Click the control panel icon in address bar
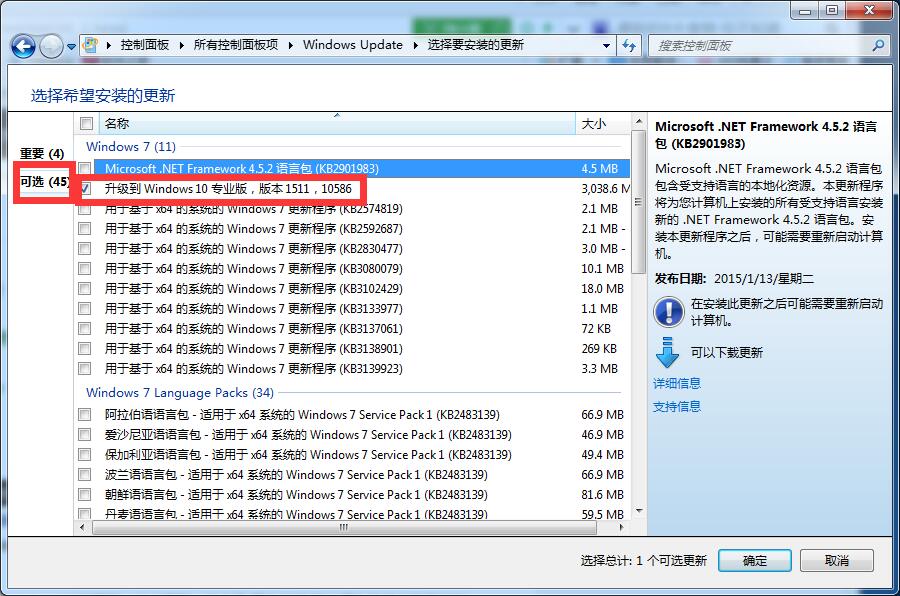The image size is (900, 596). point(93,45)
